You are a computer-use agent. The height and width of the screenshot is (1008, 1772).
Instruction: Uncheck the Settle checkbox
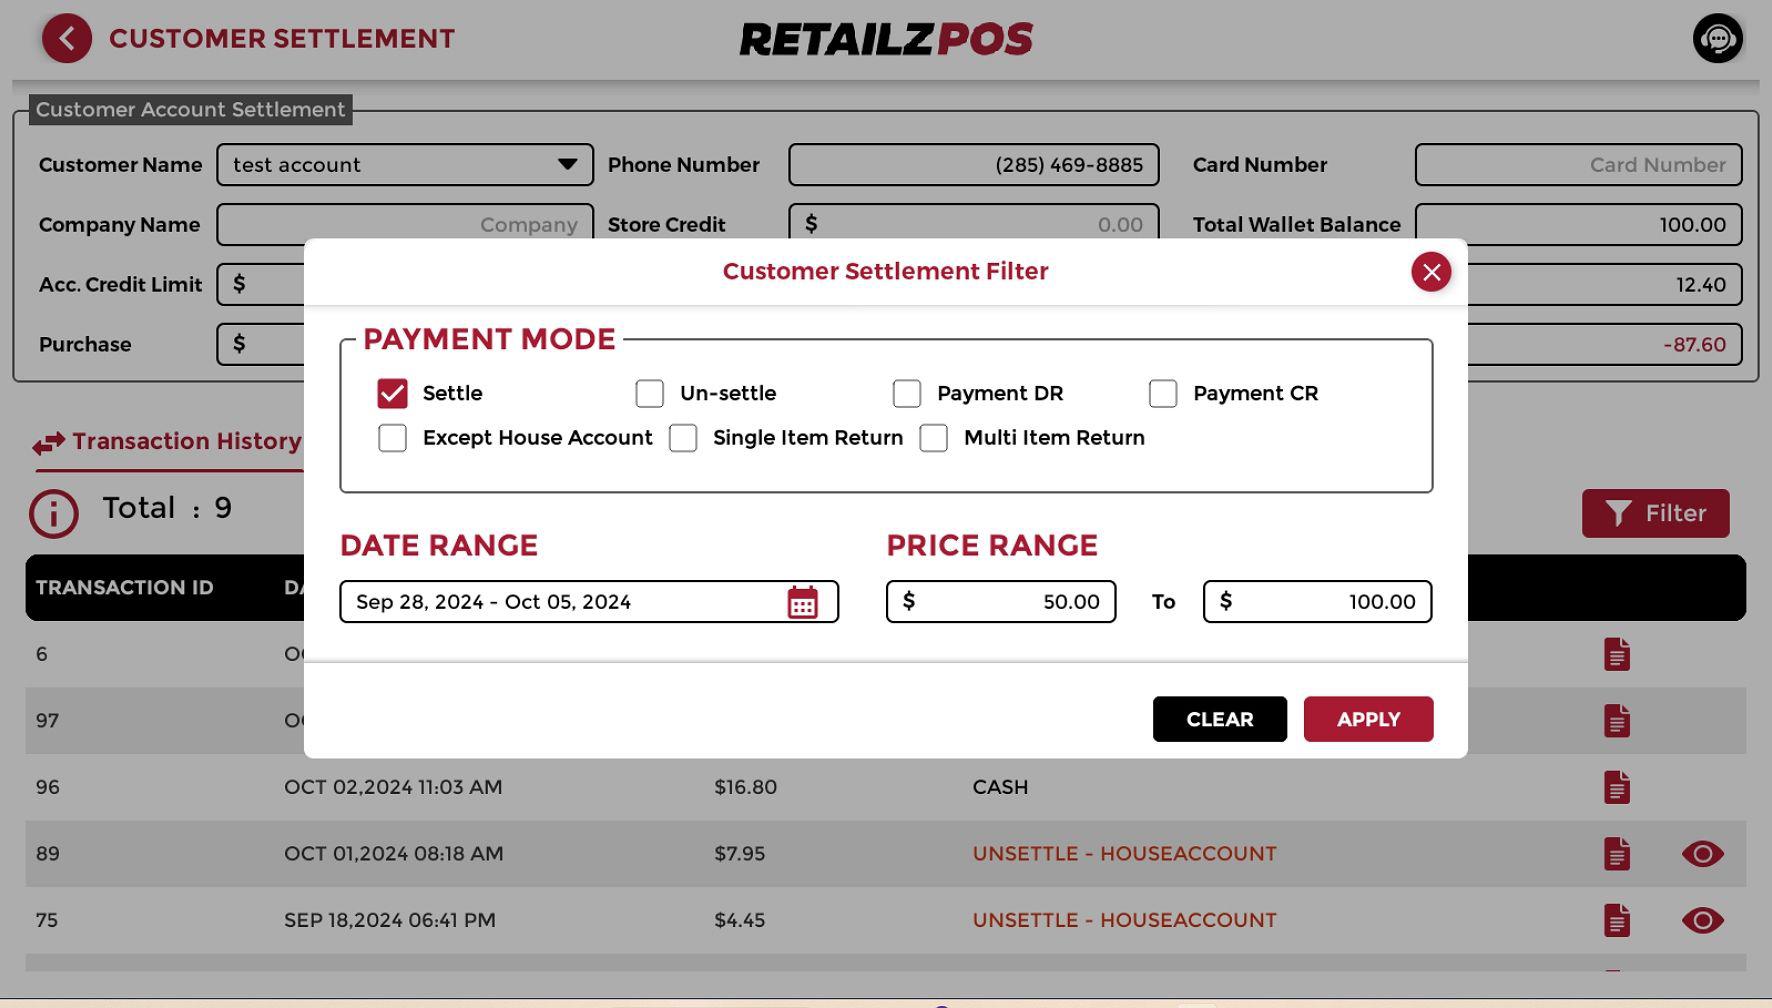click(x=392, y=394)
